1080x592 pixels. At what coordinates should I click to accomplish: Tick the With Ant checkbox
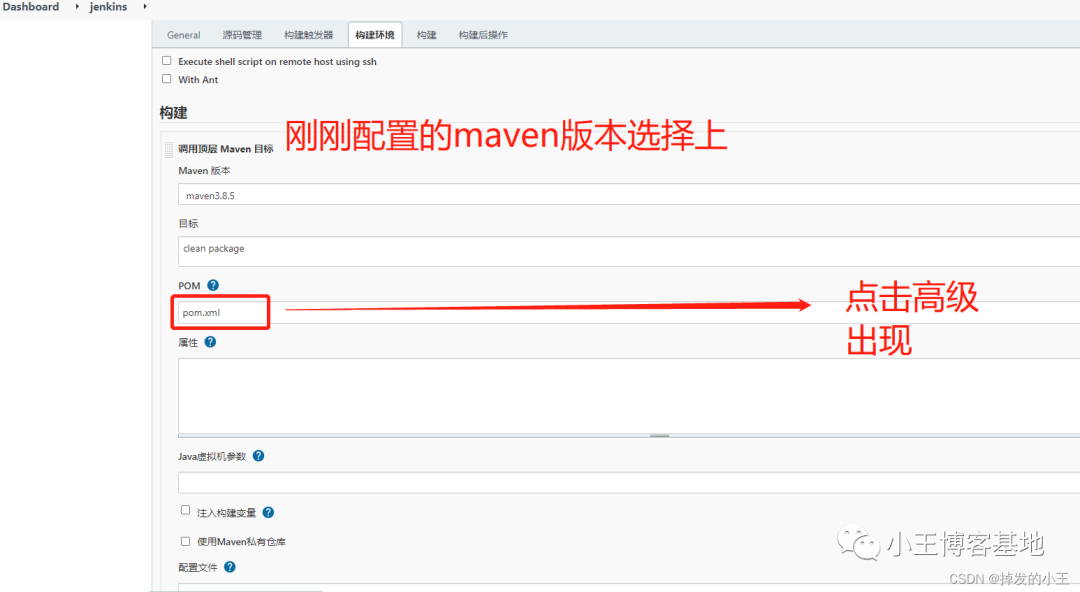[167, 79]
